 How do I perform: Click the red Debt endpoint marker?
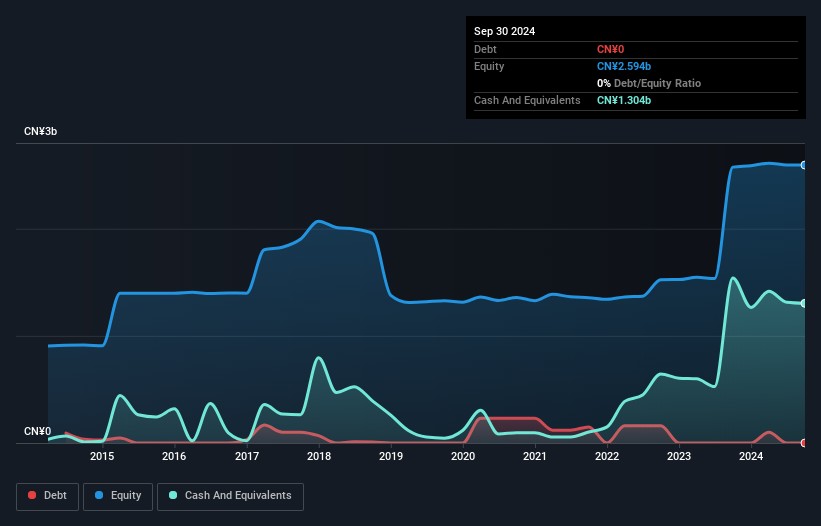tap(804, 443)
